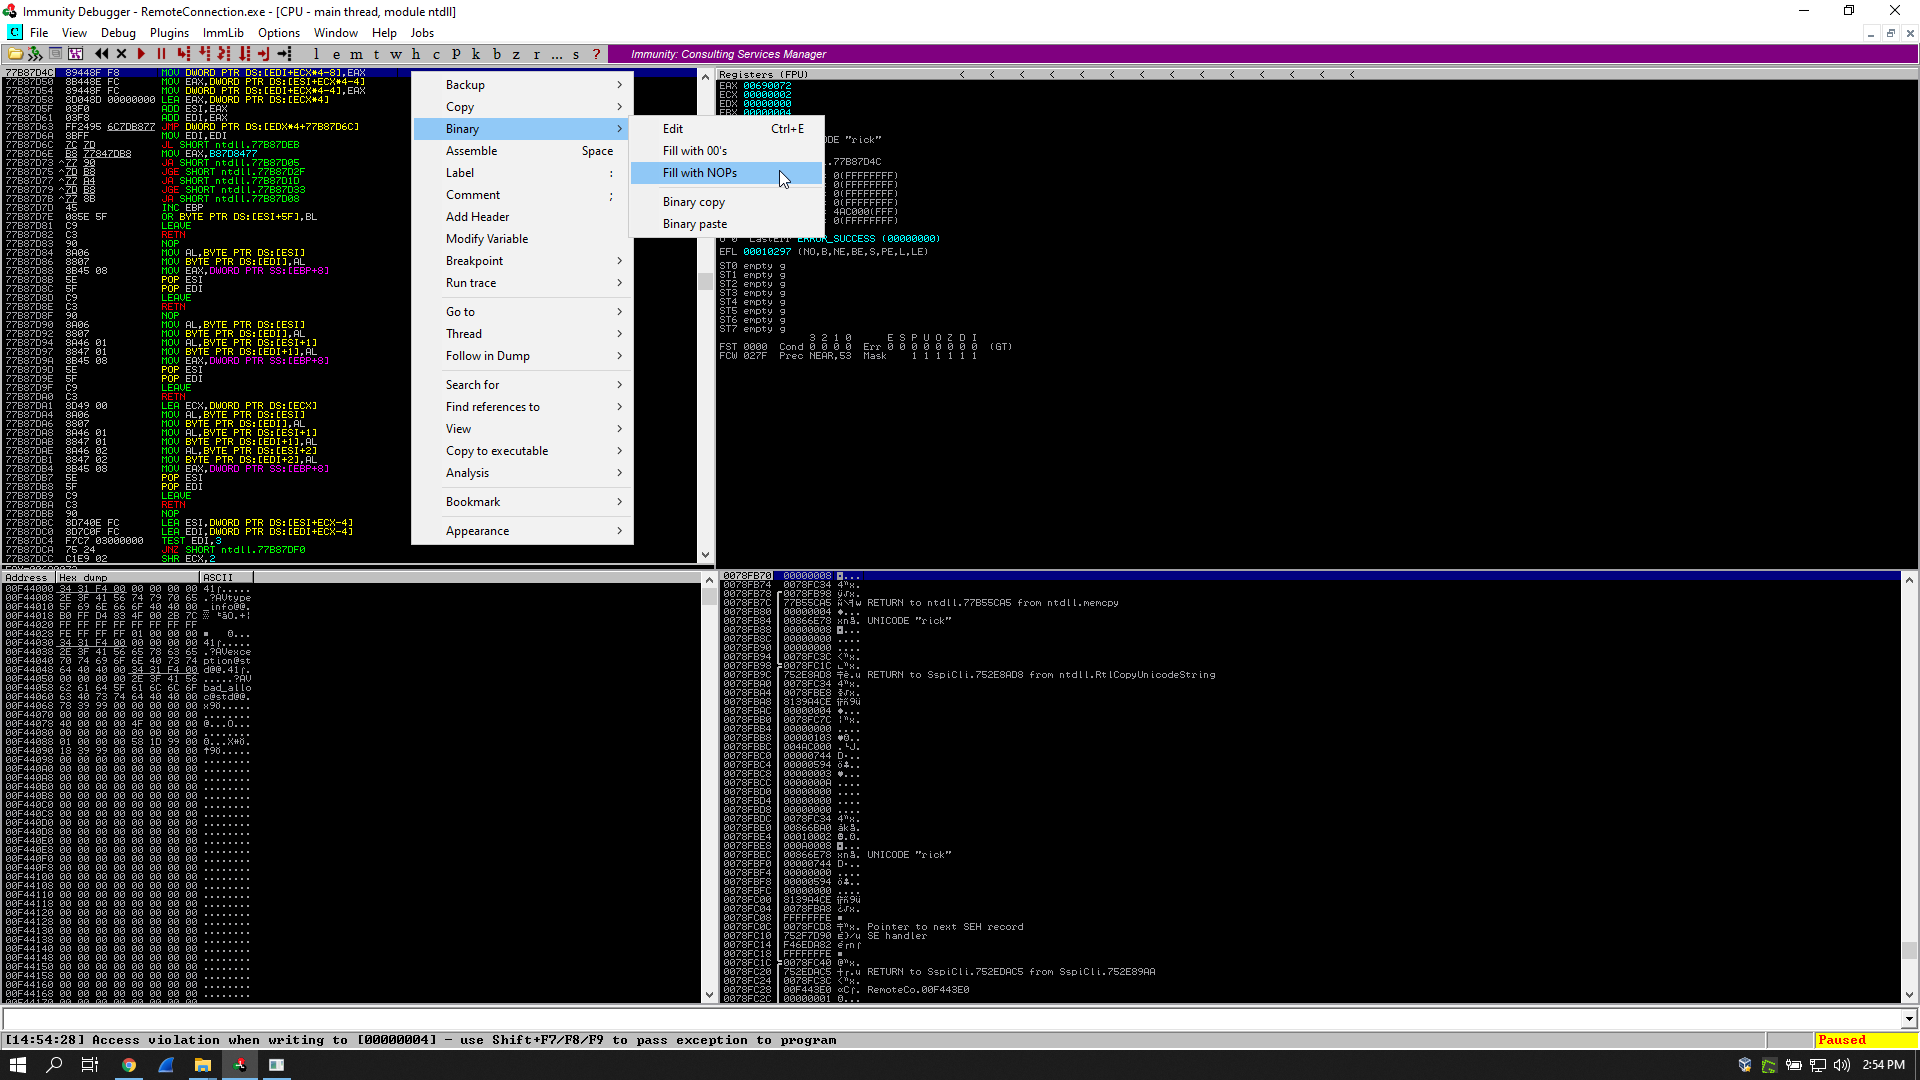Click the Step over icon
The height and width of the screenshot is (1080, 1920).
[204, 54]
